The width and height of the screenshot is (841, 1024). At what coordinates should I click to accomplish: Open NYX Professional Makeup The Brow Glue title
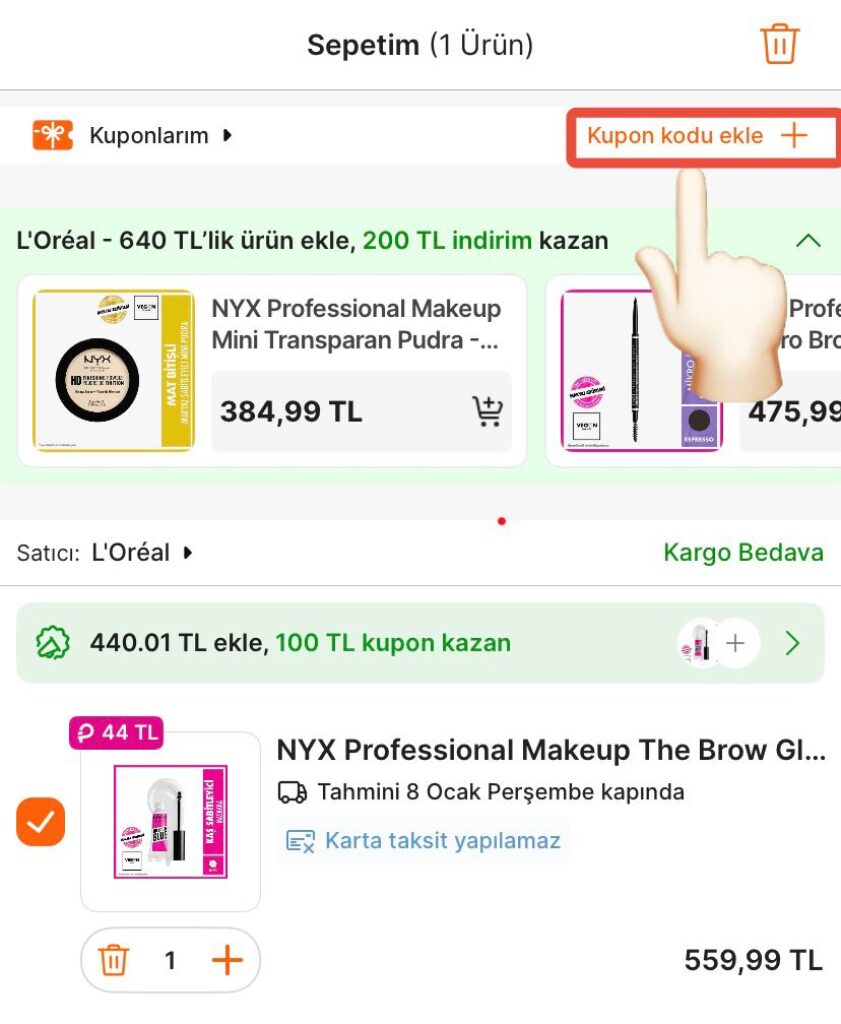pyautogui.click(x=551, y=751)
